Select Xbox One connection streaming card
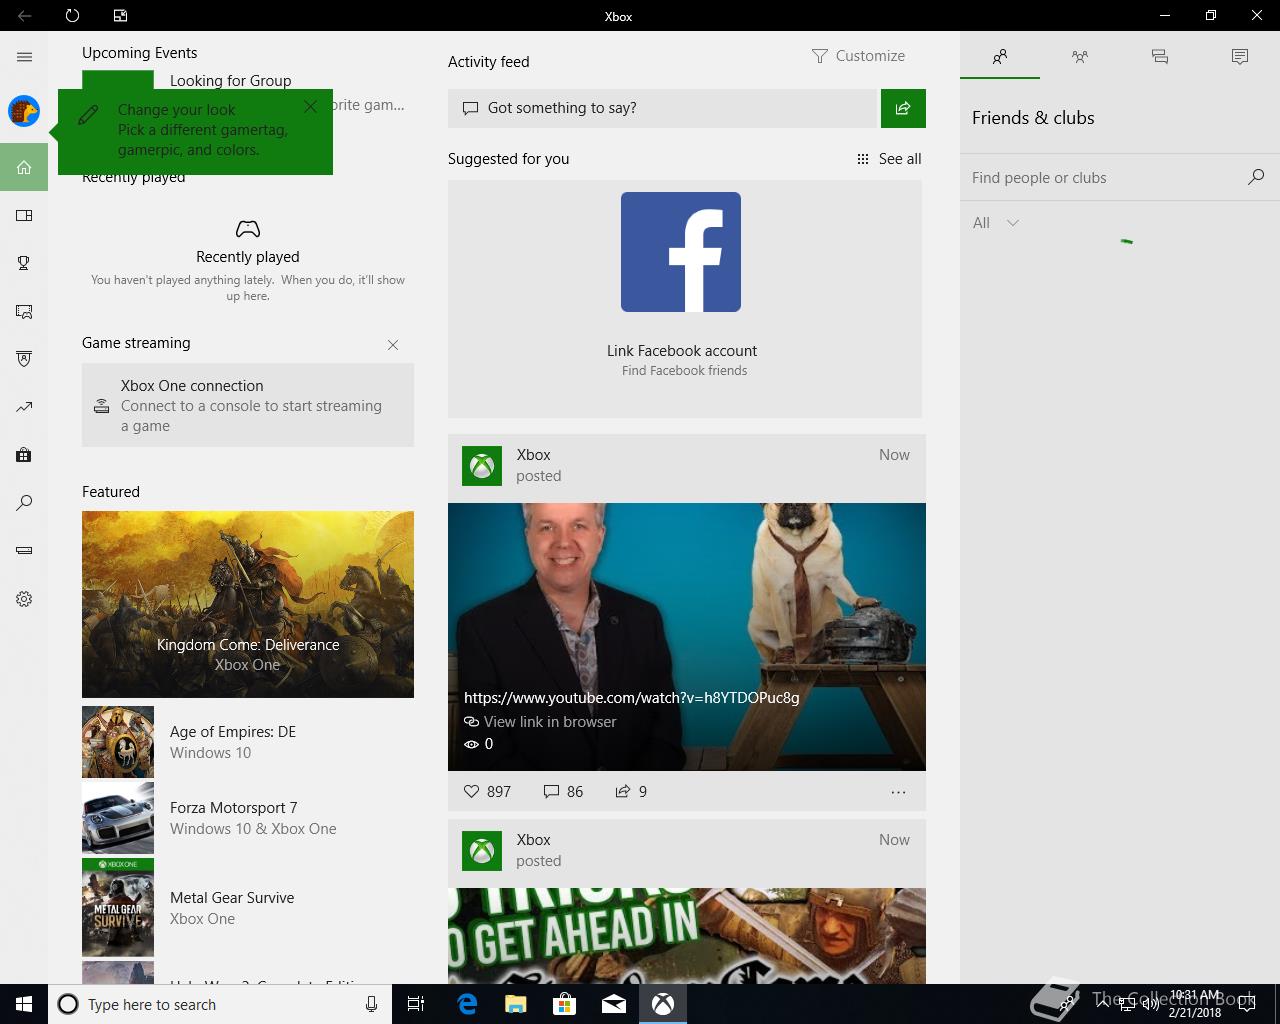Viewport: 1280px width, 1024px height. pyautogui.click(x=248, y=405)
